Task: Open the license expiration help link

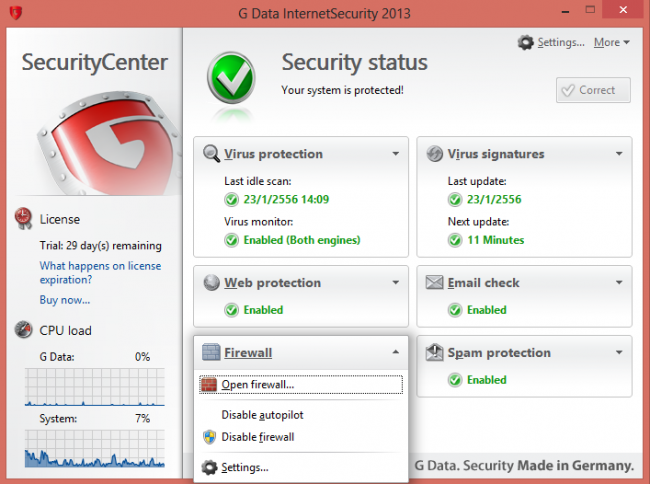Action: [100, 273]
